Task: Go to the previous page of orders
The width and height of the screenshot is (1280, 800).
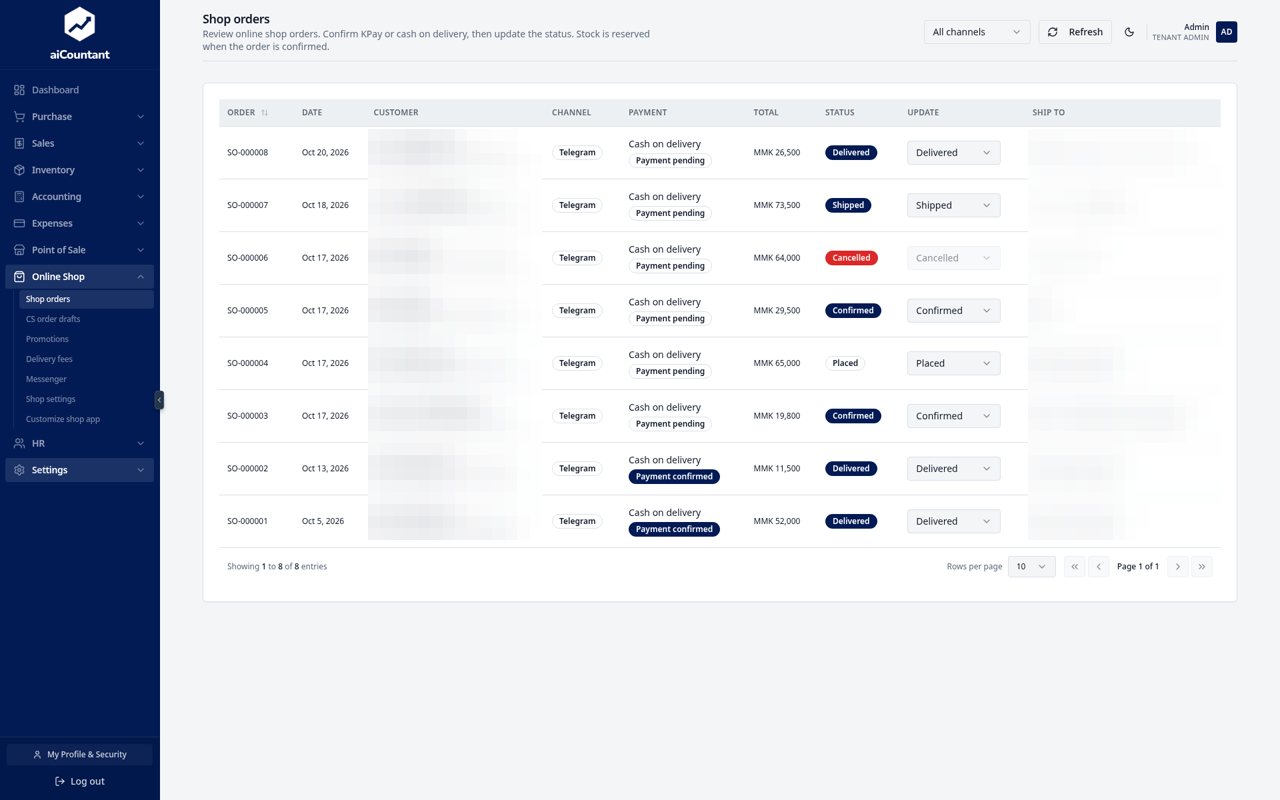Action: coord(1099,567)
